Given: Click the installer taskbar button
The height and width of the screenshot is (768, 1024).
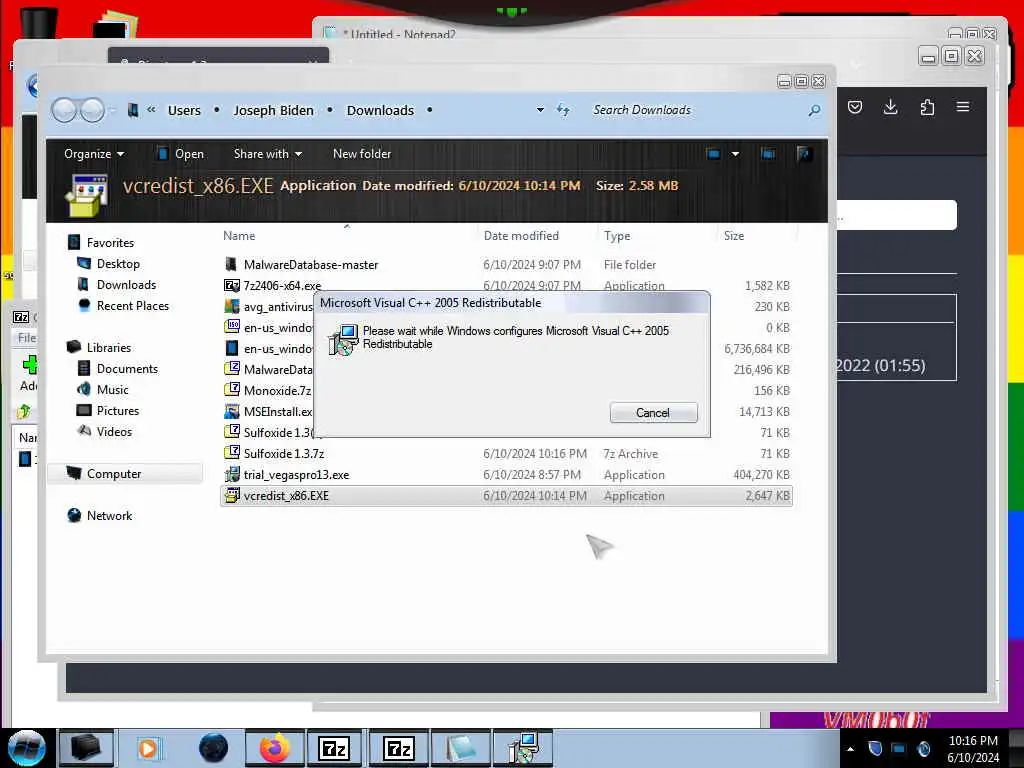Looking at the screenshot, I should pyautogui.click(x=524, y=748).
